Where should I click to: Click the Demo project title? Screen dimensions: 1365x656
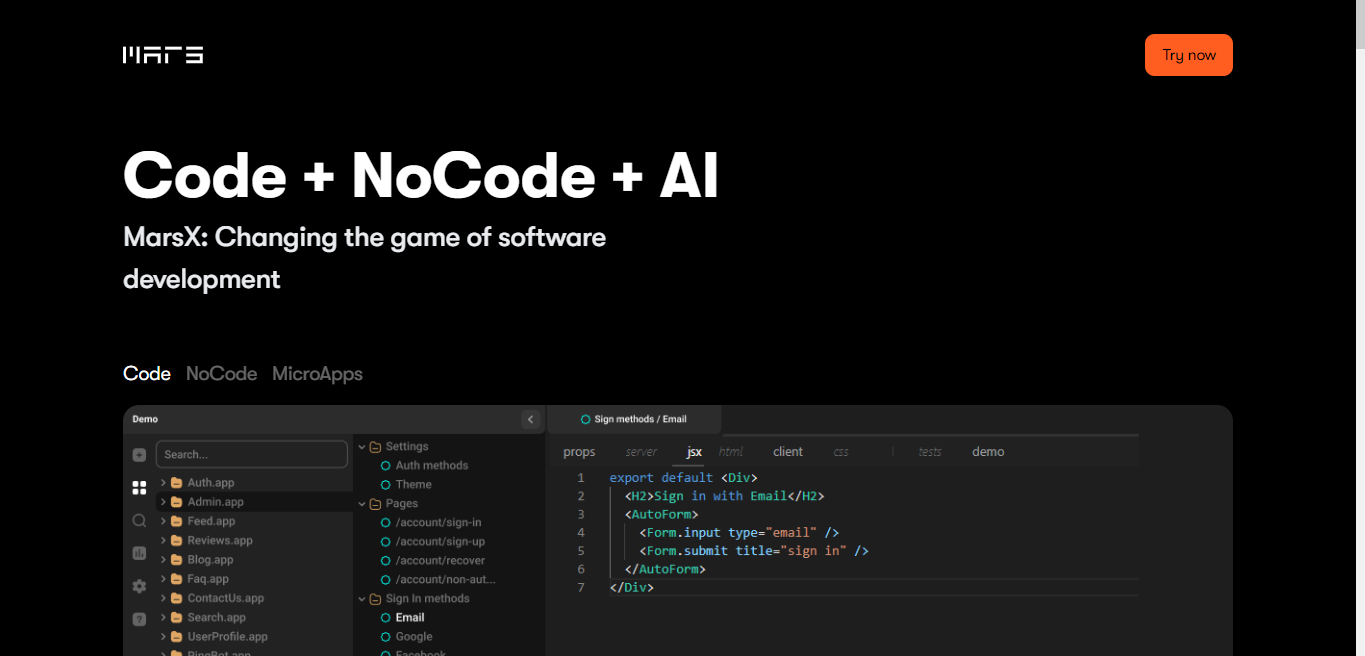[x=145, y=419]
